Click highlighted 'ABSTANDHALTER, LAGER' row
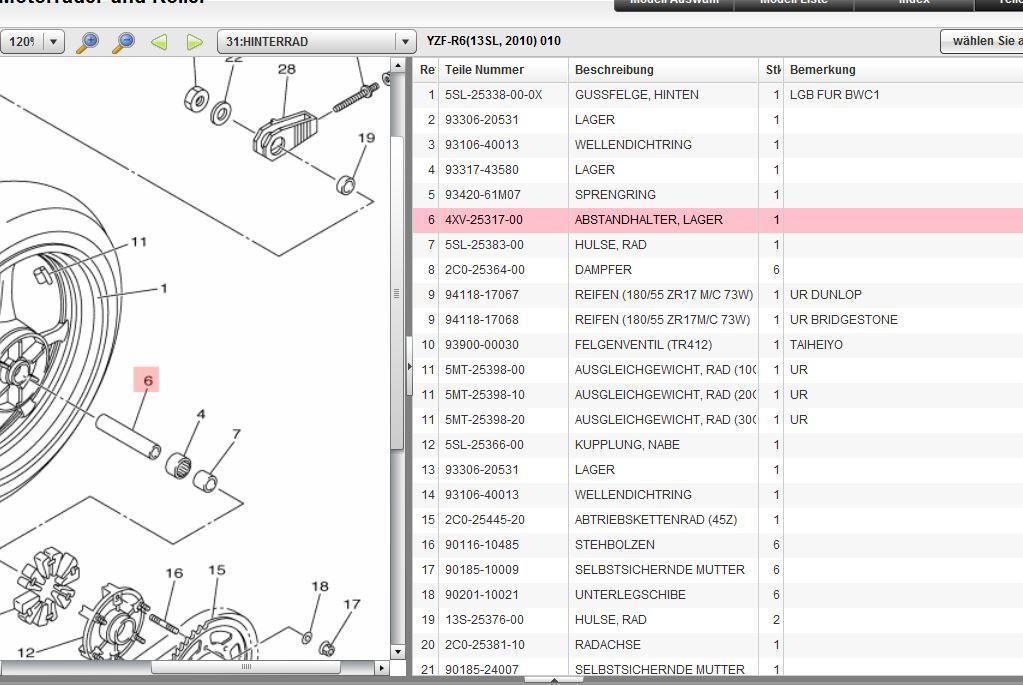The width and height of the screenshot is (1023, 685). click(718, 220)
